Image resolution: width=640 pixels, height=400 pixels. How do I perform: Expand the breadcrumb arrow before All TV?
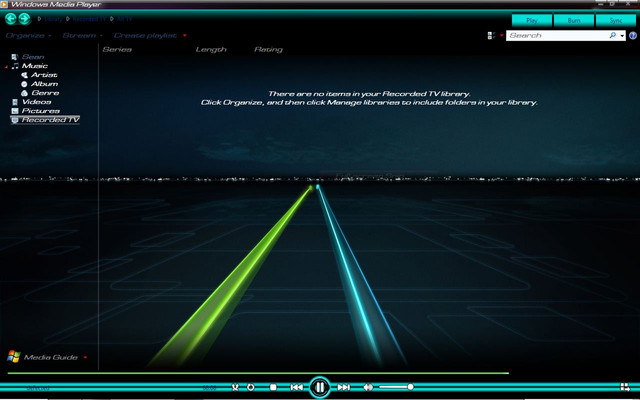[x=112, y=19]
